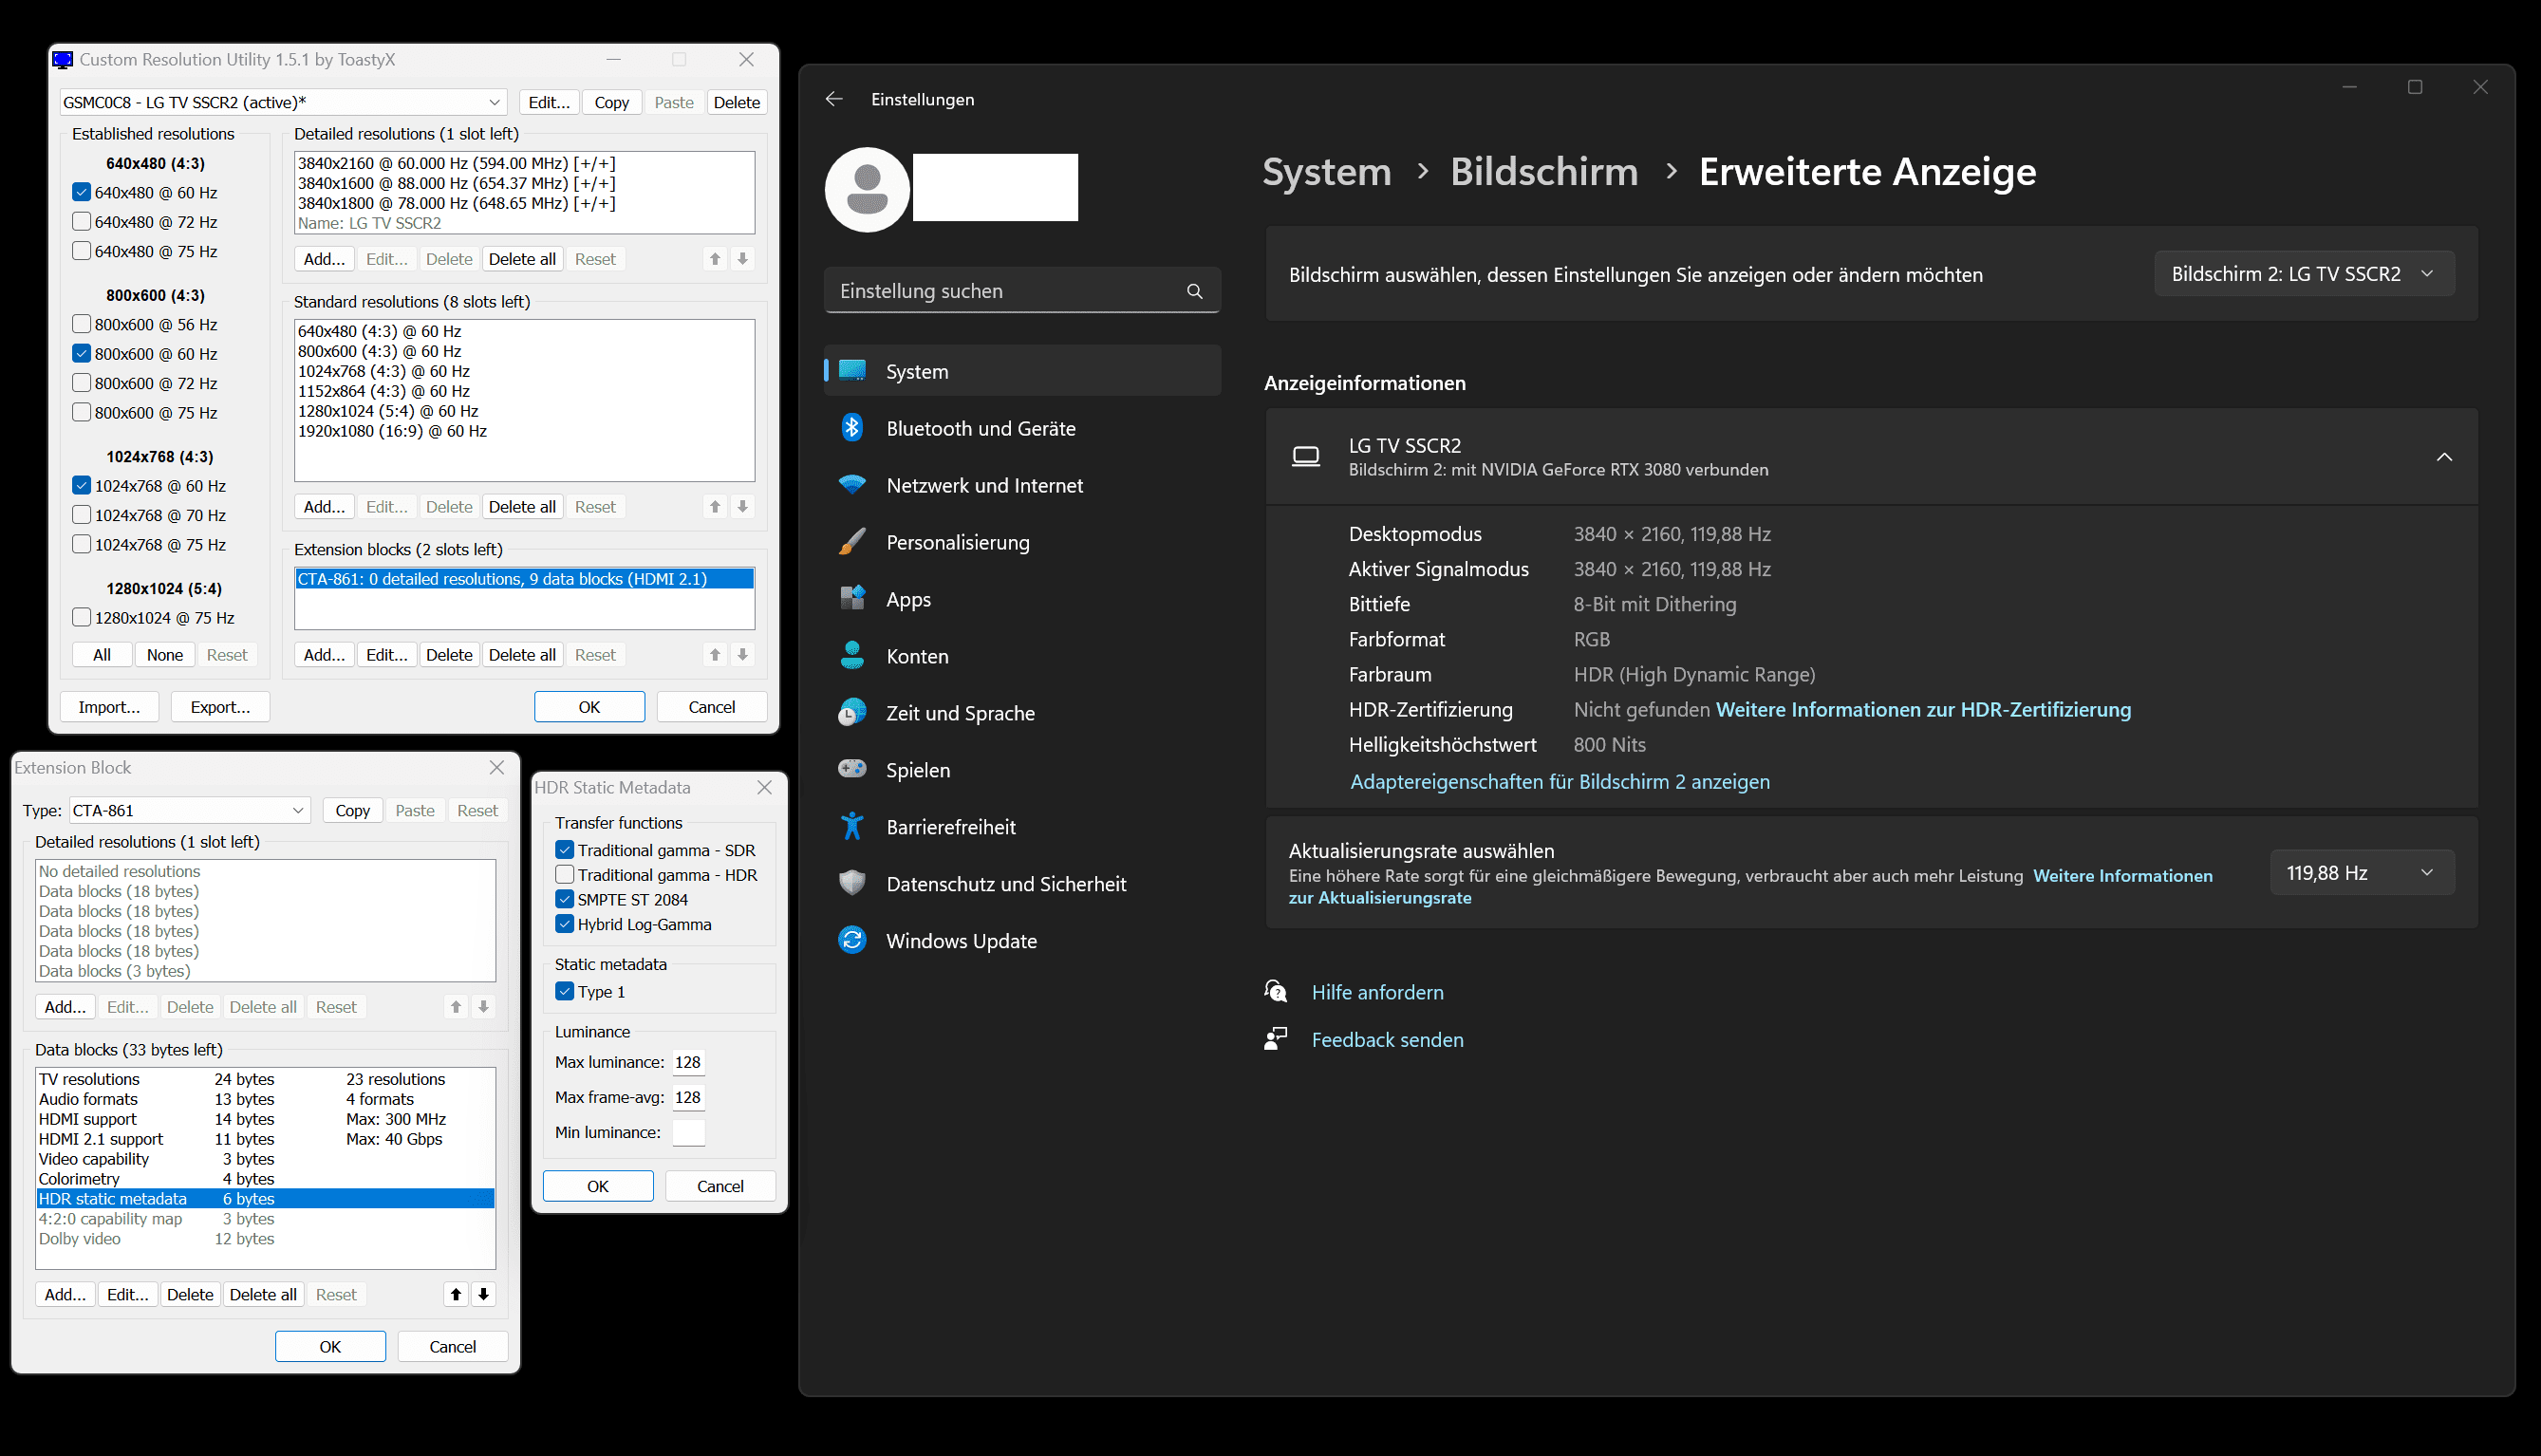This screenshot has height=1456, width=2541.
Task: Open Netzwerk und Internet settings
Action: 1022,485
